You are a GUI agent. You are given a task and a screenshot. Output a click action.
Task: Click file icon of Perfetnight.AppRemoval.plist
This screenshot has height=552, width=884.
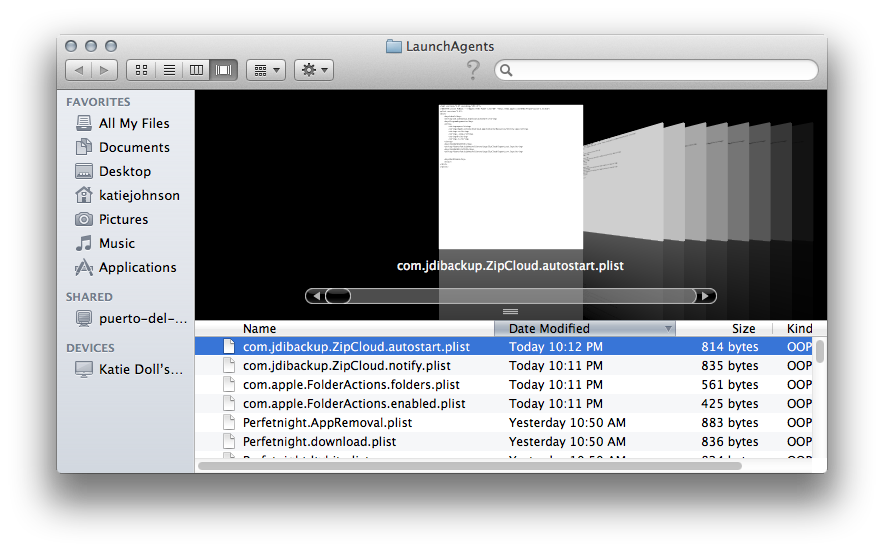(229, 422)
